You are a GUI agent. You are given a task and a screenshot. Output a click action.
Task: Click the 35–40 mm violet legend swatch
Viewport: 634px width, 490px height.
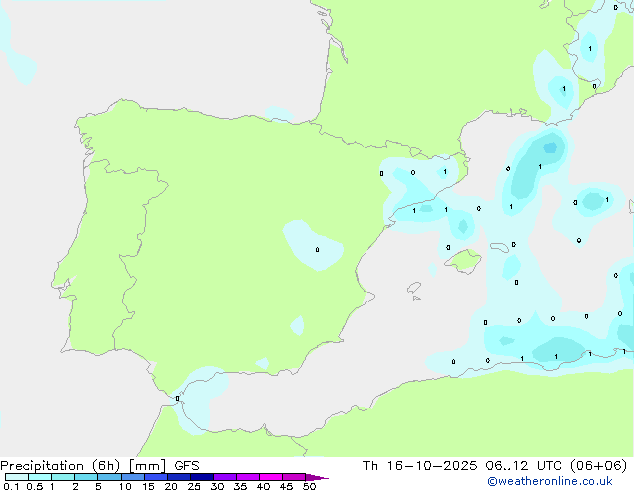[x=248, y=477]
